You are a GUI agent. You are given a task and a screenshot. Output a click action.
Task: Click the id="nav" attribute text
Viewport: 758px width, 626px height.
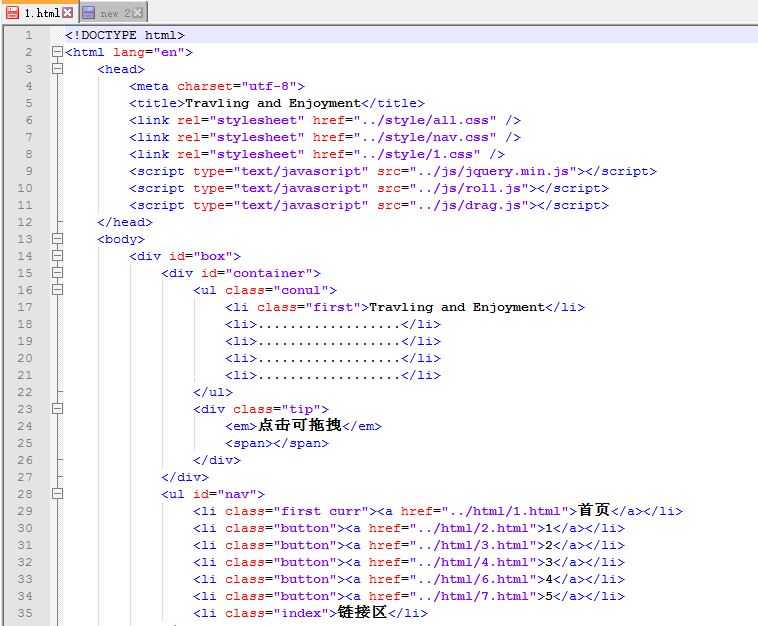[x=225, y=495]
